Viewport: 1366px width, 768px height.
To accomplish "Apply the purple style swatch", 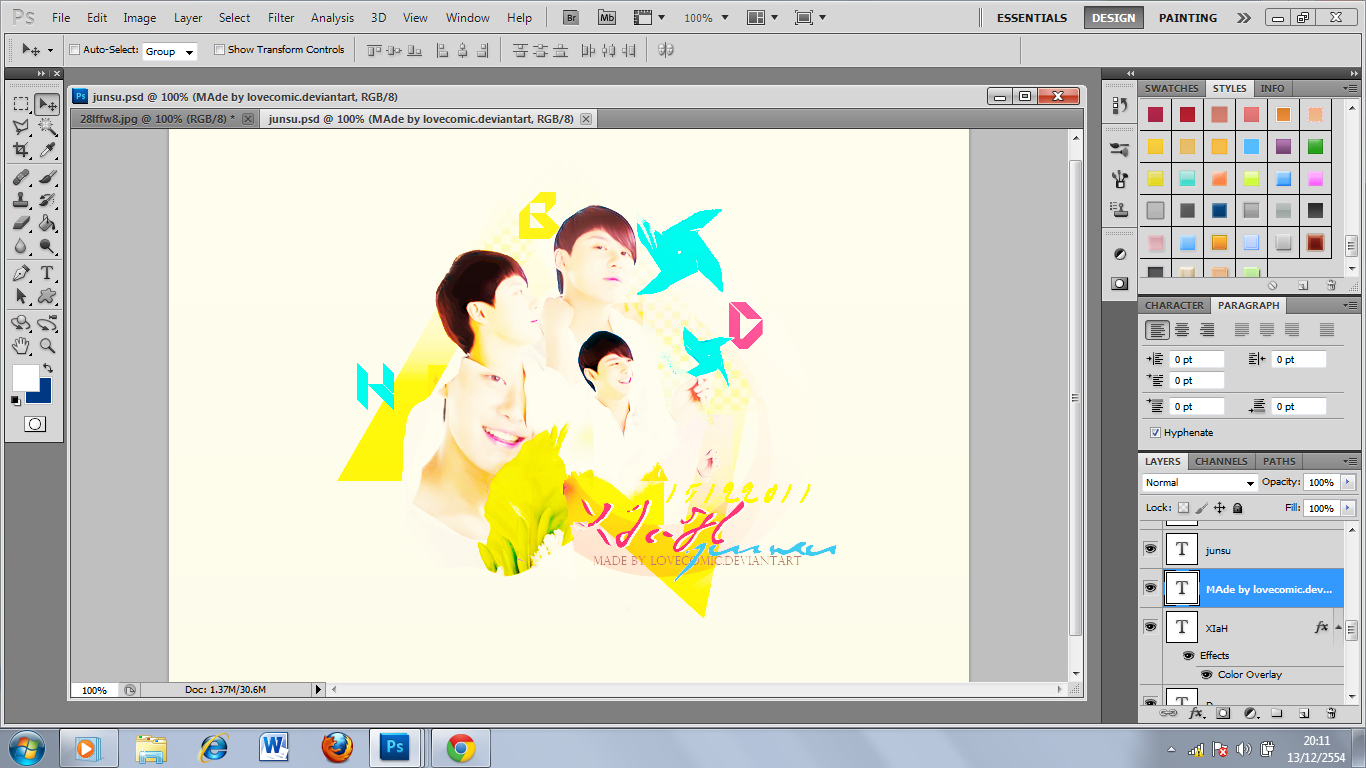I will 1283,147.
